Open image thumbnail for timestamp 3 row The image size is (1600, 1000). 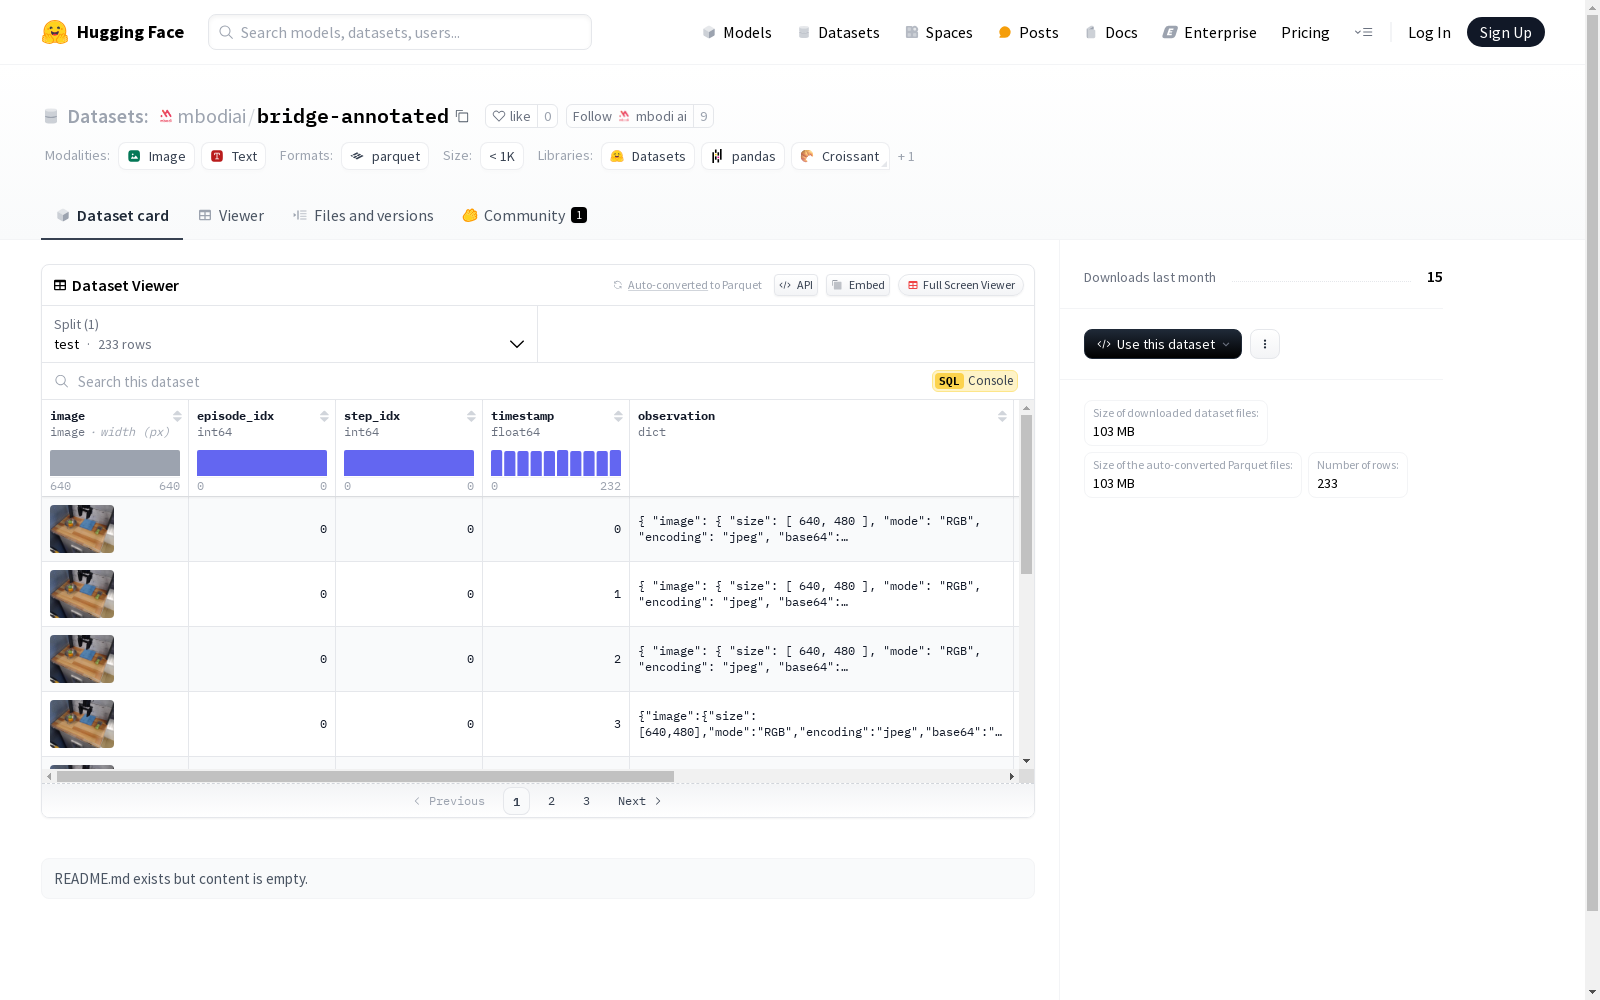click(82, 724)
